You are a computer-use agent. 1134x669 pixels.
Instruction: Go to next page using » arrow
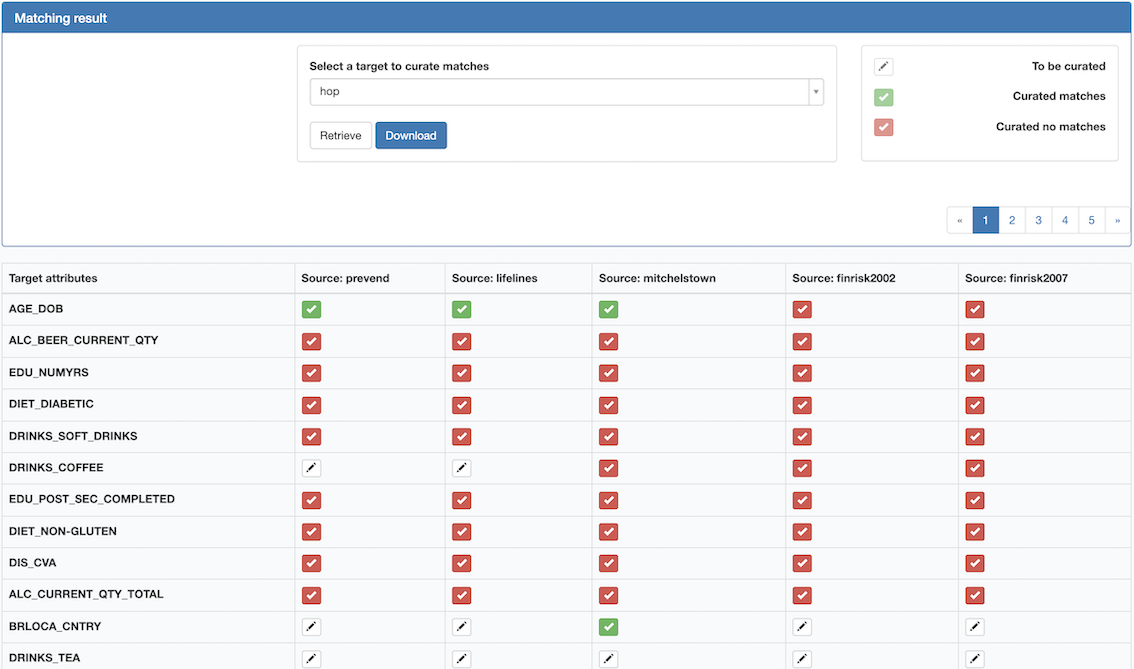[1117, 220]
